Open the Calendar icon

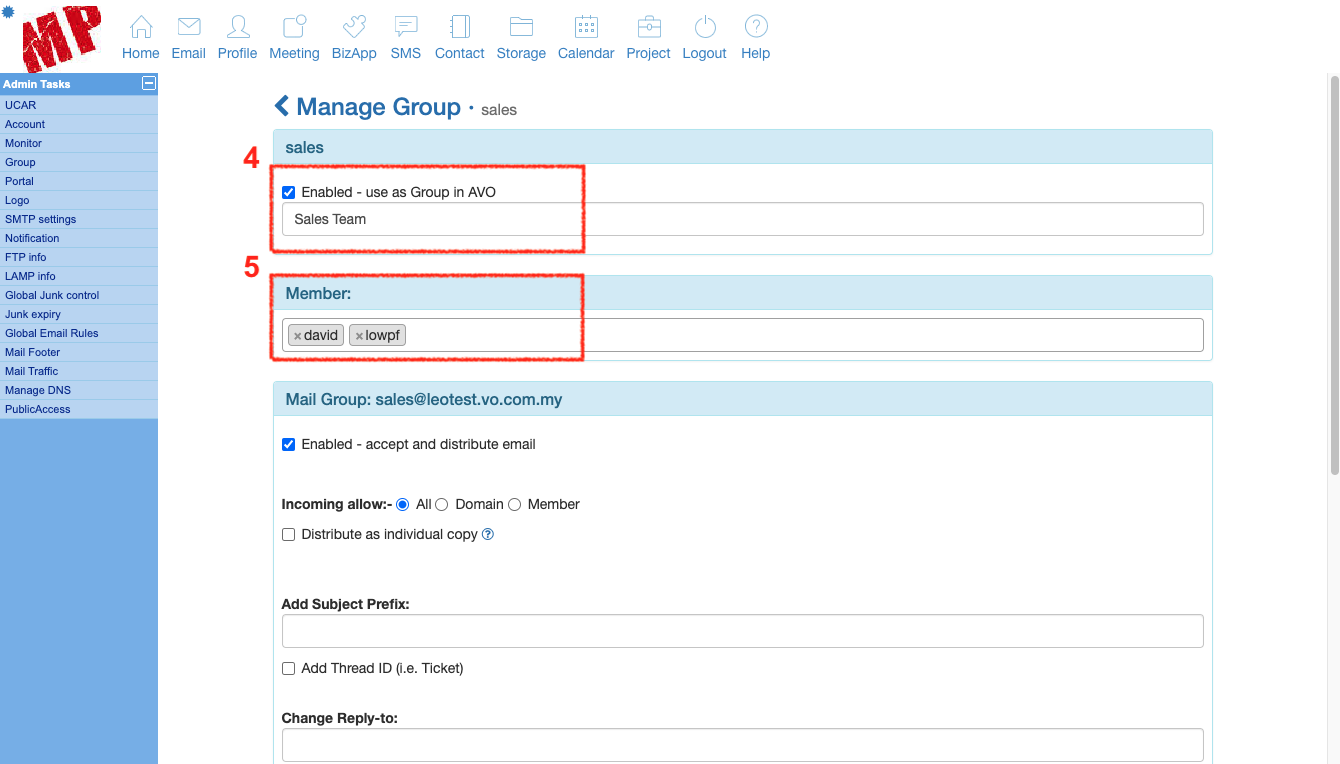[586, 27]
